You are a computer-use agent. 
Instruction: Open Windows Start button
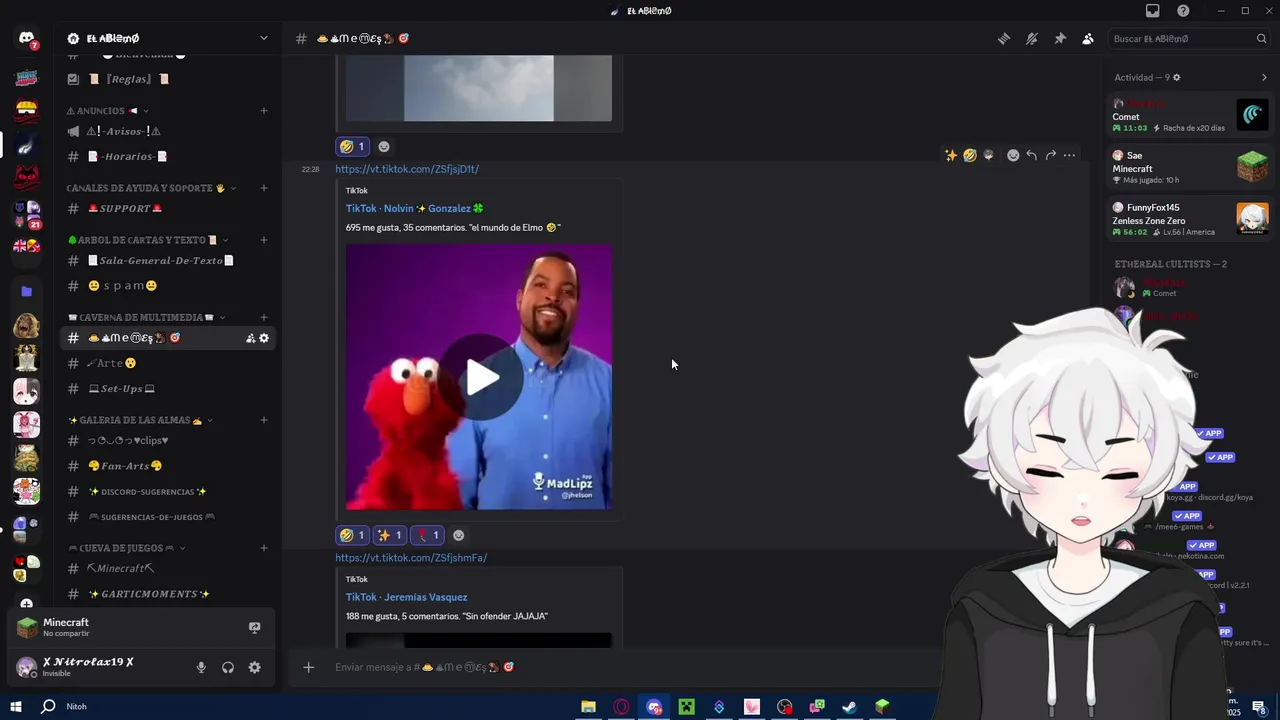16,706
